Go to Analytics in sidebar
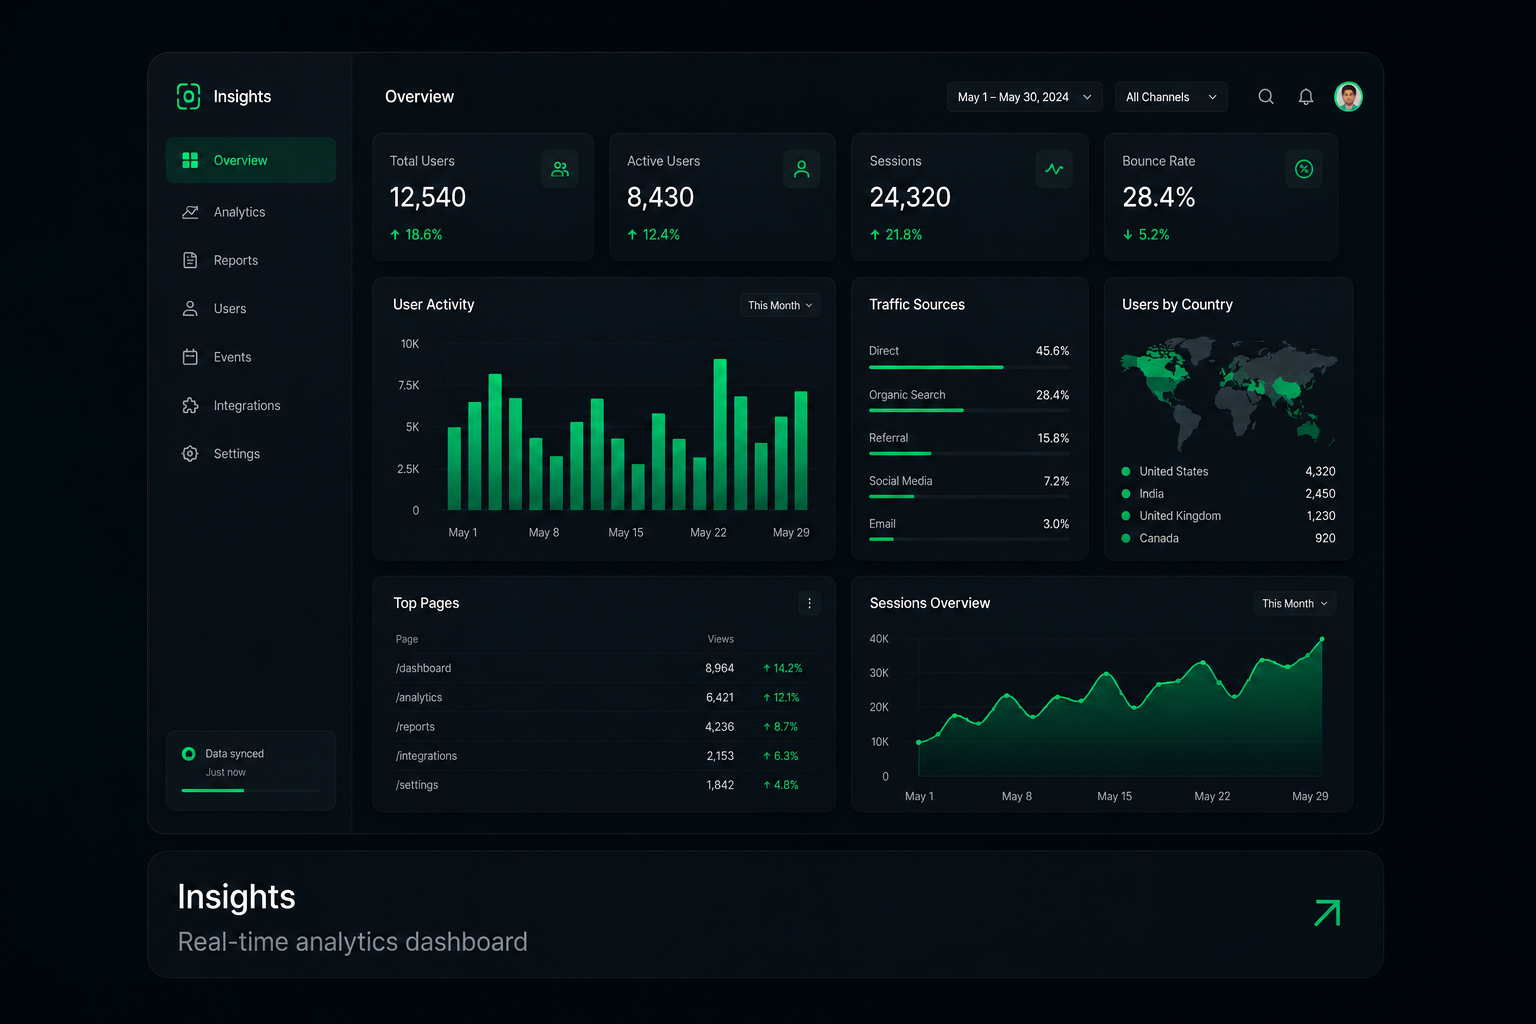 tap(251, 212)
